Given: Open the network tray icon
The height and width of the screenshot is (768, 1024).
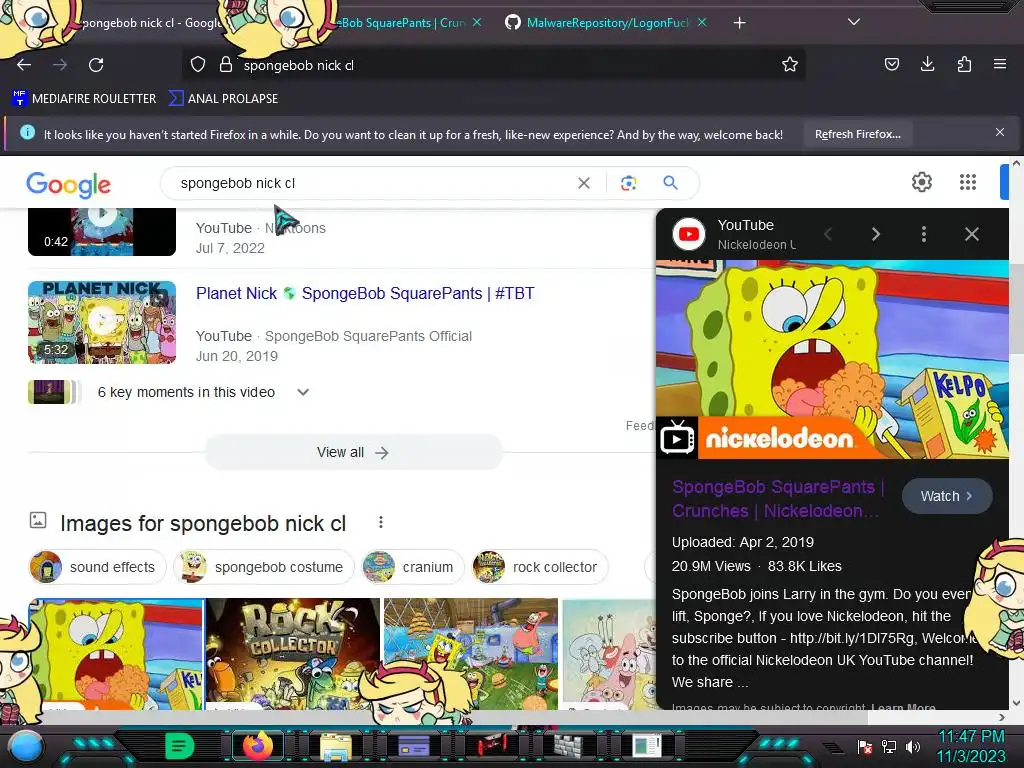Looking at the screenshot, I should (x=888, y=747).
